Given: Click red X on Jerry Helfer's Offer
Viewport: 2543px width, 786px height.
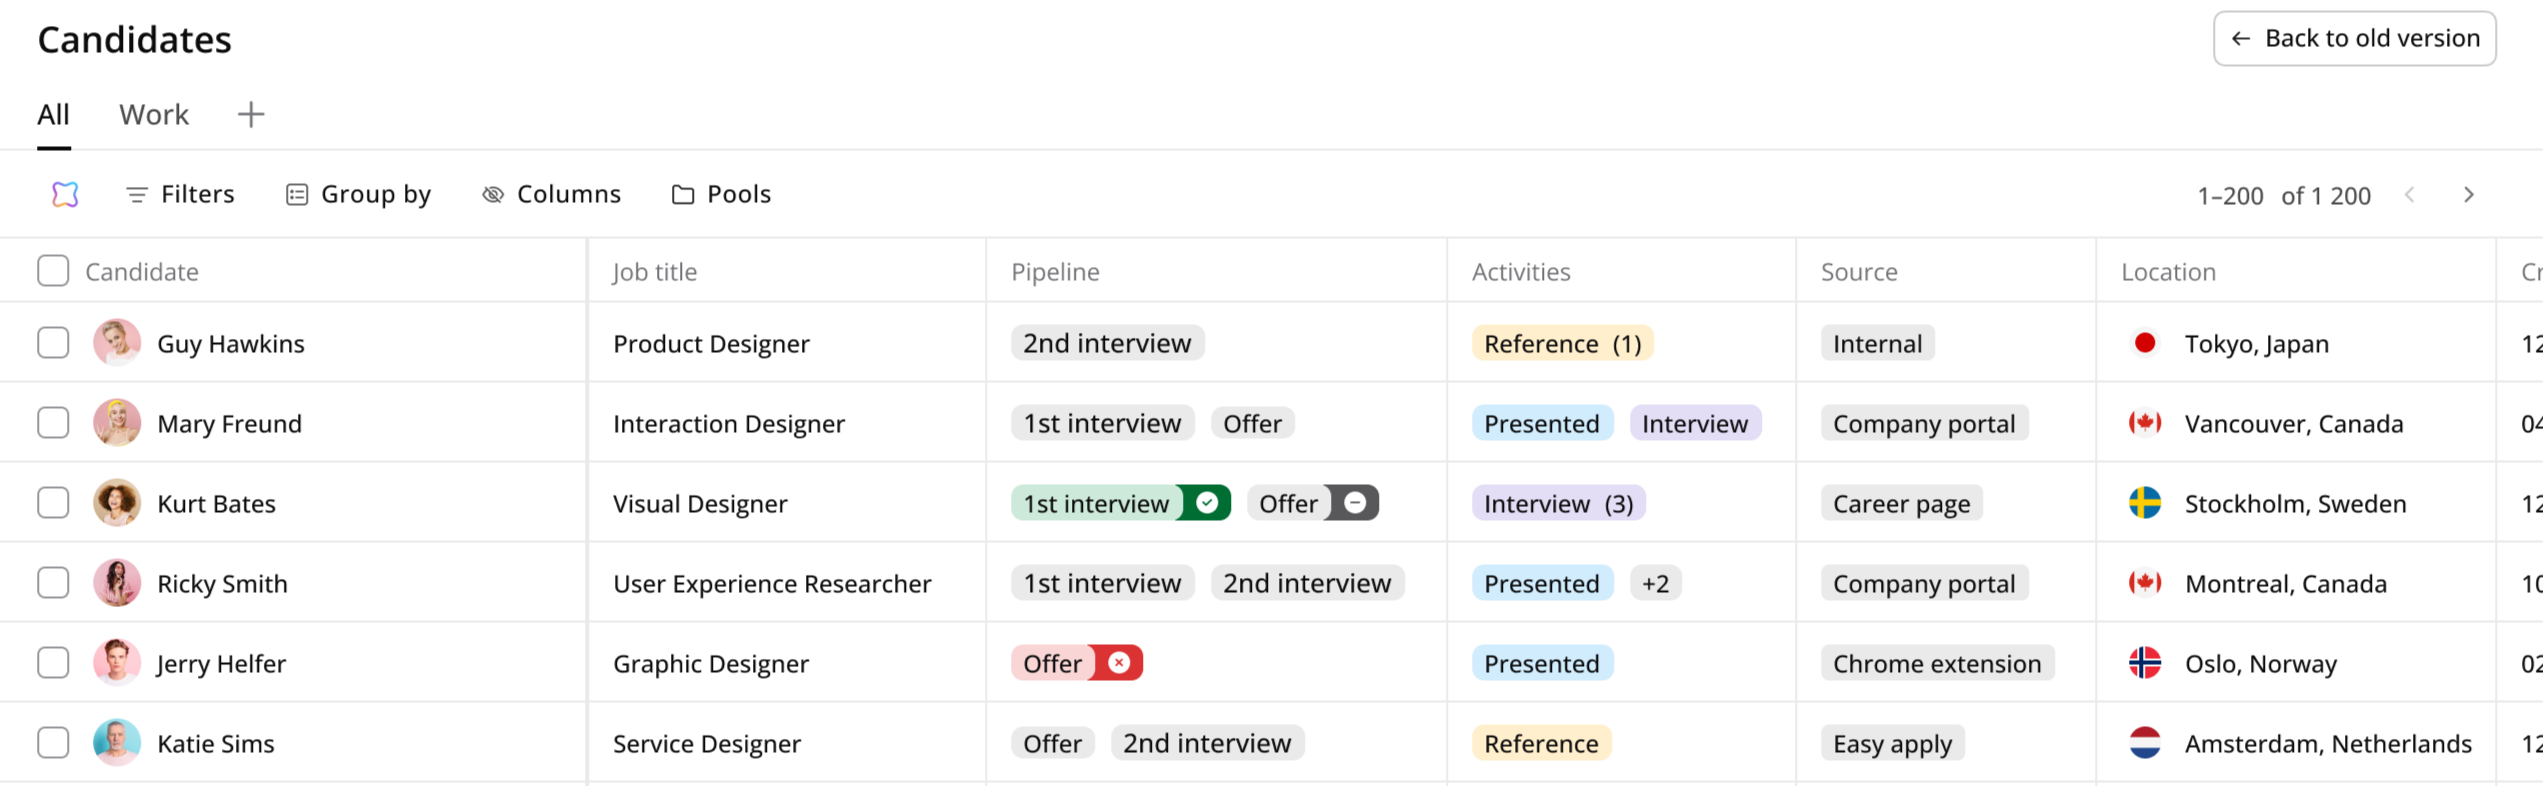Looking at the screenshot, I should click(x=1119, y=663).
